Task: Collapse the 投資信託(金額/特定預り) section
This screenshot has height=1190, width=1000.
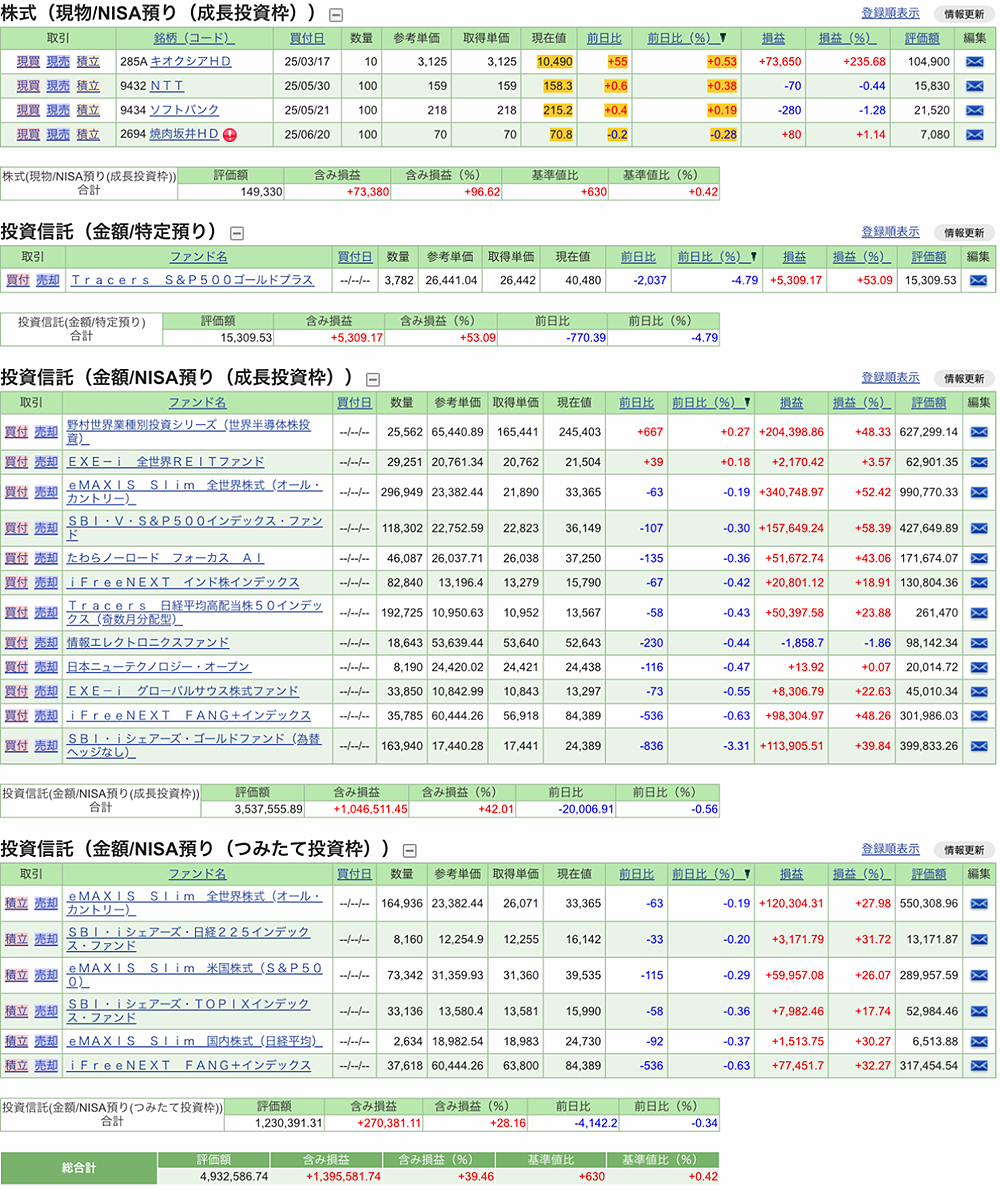Action: [x=237, y=233]
